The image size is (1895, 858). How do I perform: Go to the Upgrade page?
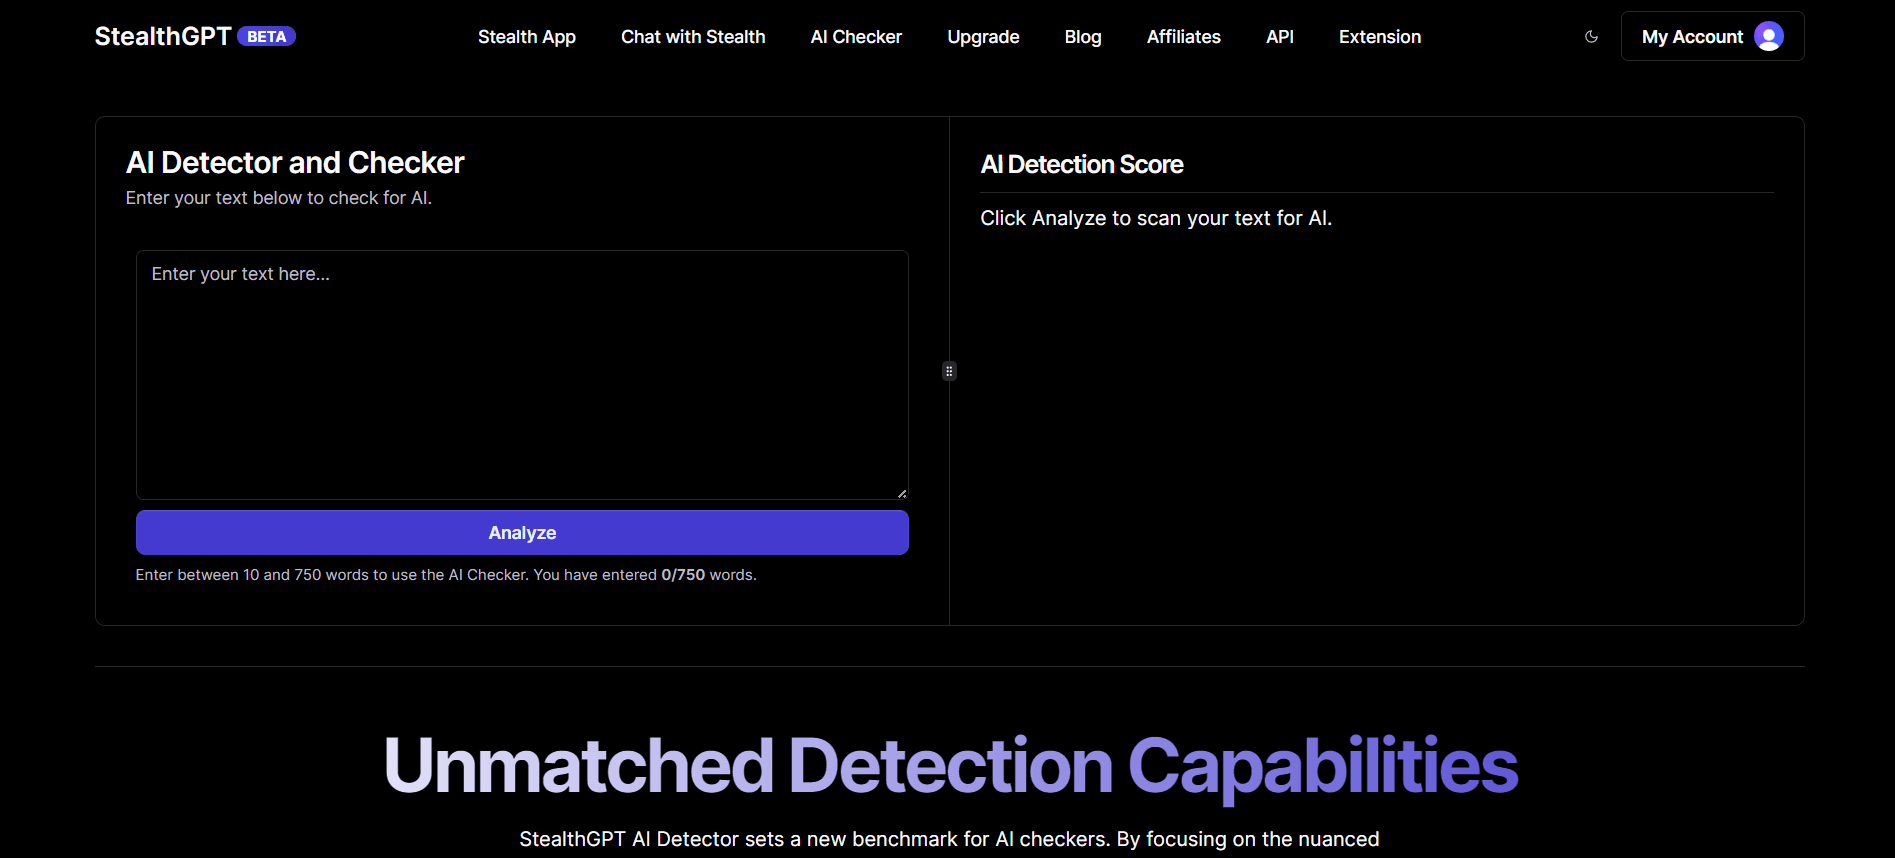tap(983, 37)
